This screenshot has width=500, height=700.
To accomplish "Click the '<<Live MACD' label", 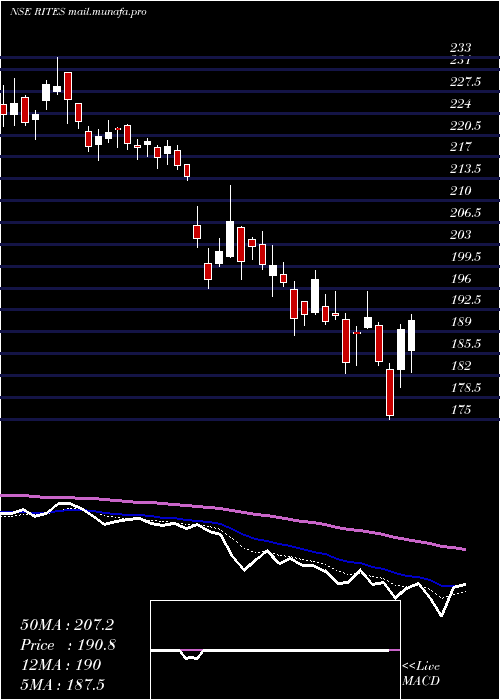I will pyautogui.click(x=421, y=674).
